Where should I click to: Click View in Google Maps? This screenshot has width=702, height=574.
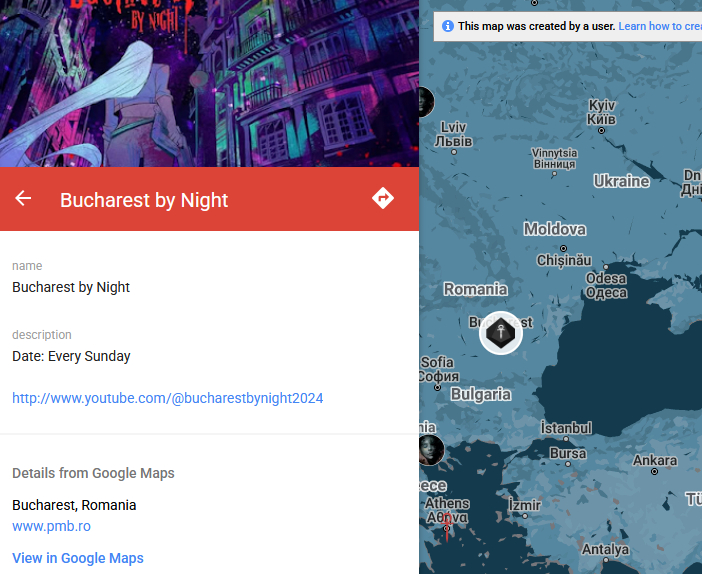click(78, 558)
